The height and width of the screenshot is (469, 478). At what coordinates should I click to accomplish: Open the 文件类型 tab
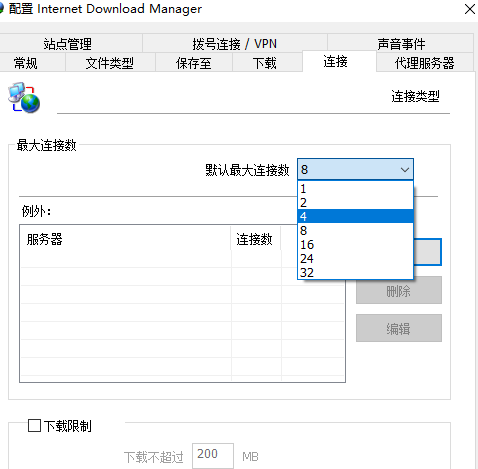click(110, 63)
